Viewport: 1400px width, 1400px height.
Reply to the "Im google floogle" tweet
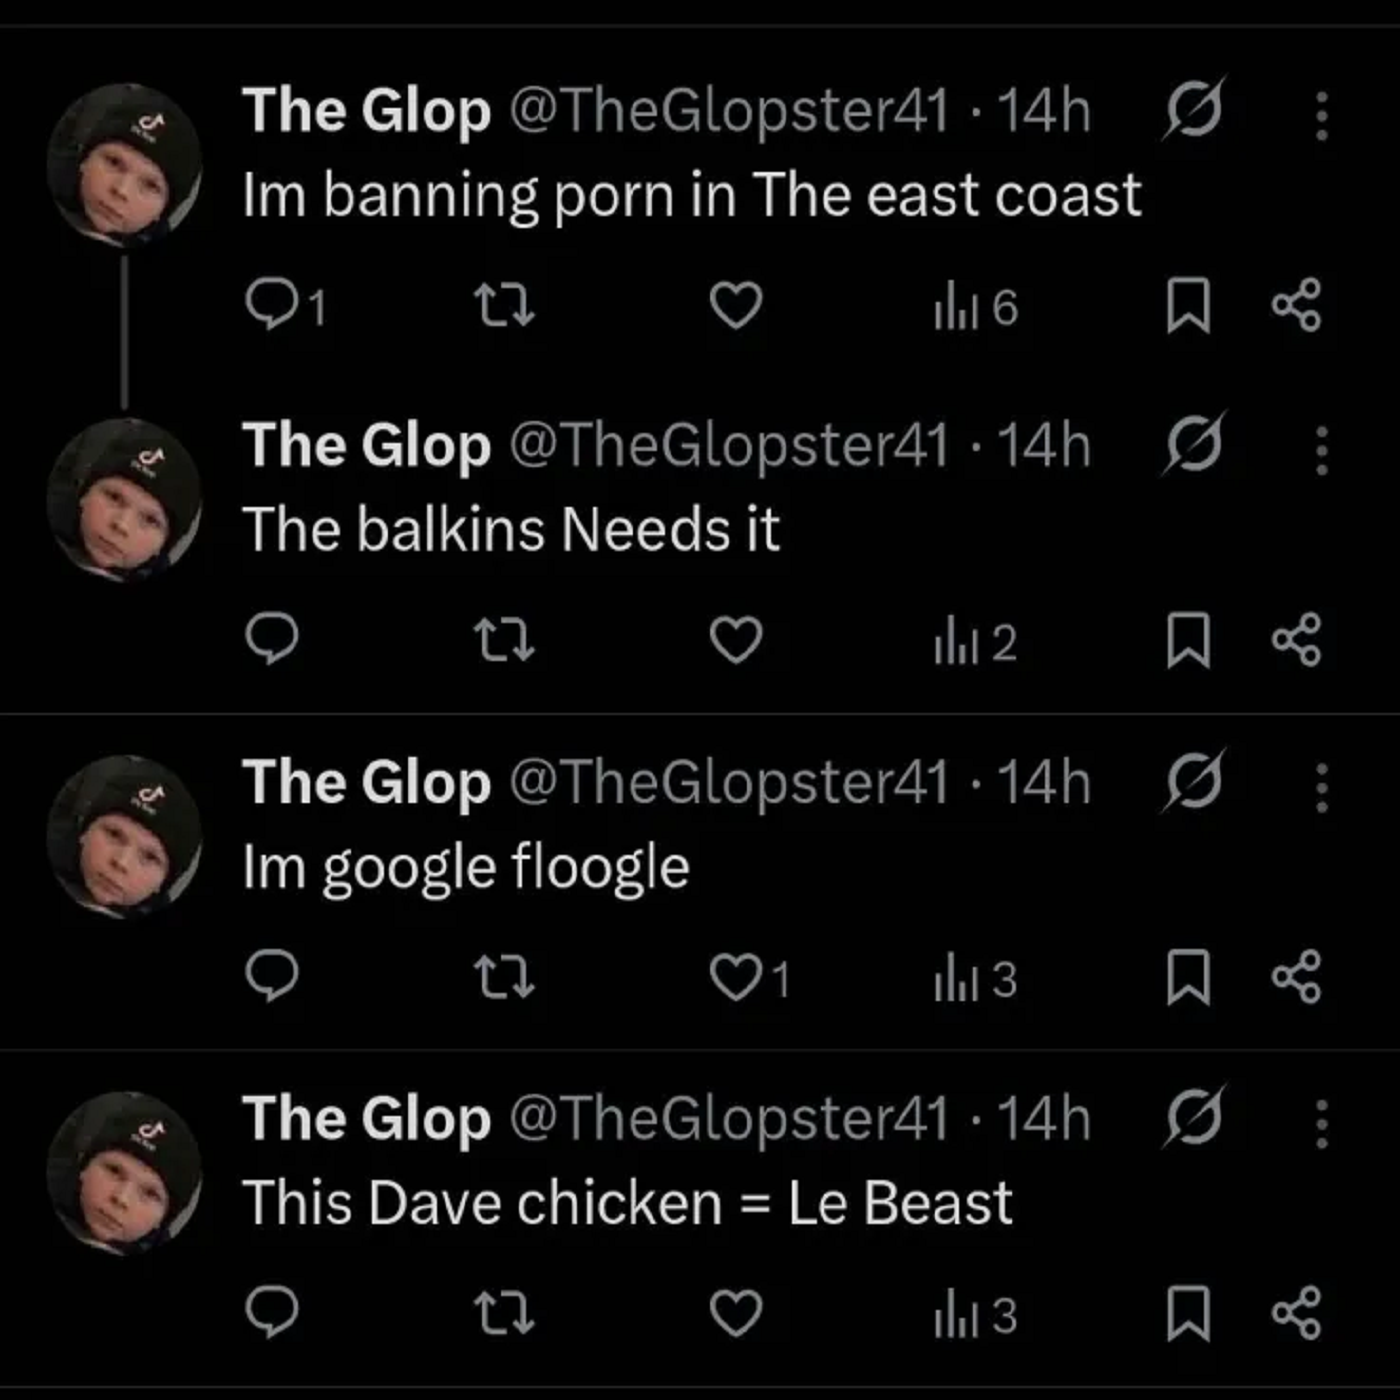point(272,978)
